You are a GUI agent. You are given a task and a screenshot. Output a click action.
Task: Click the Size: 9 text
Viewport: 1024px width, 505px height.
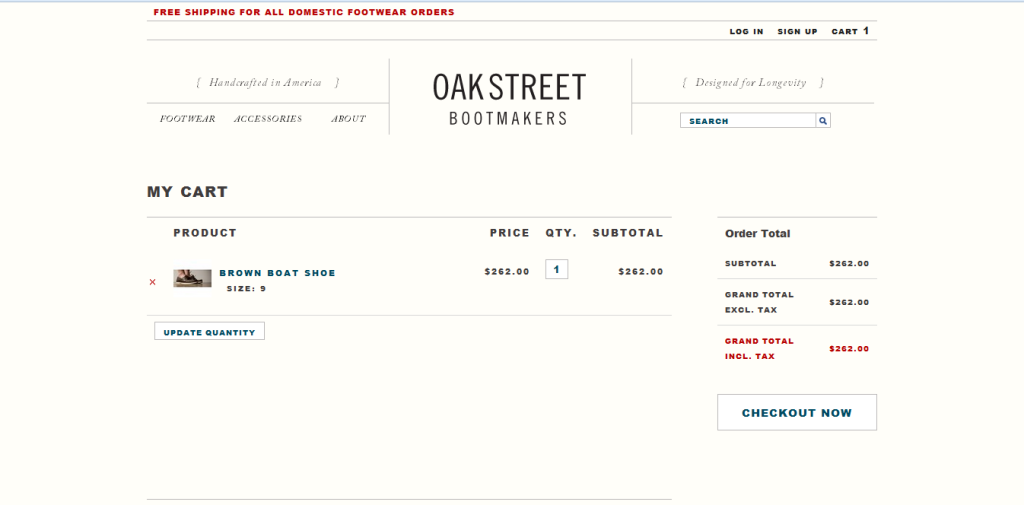tap(246, 289)
